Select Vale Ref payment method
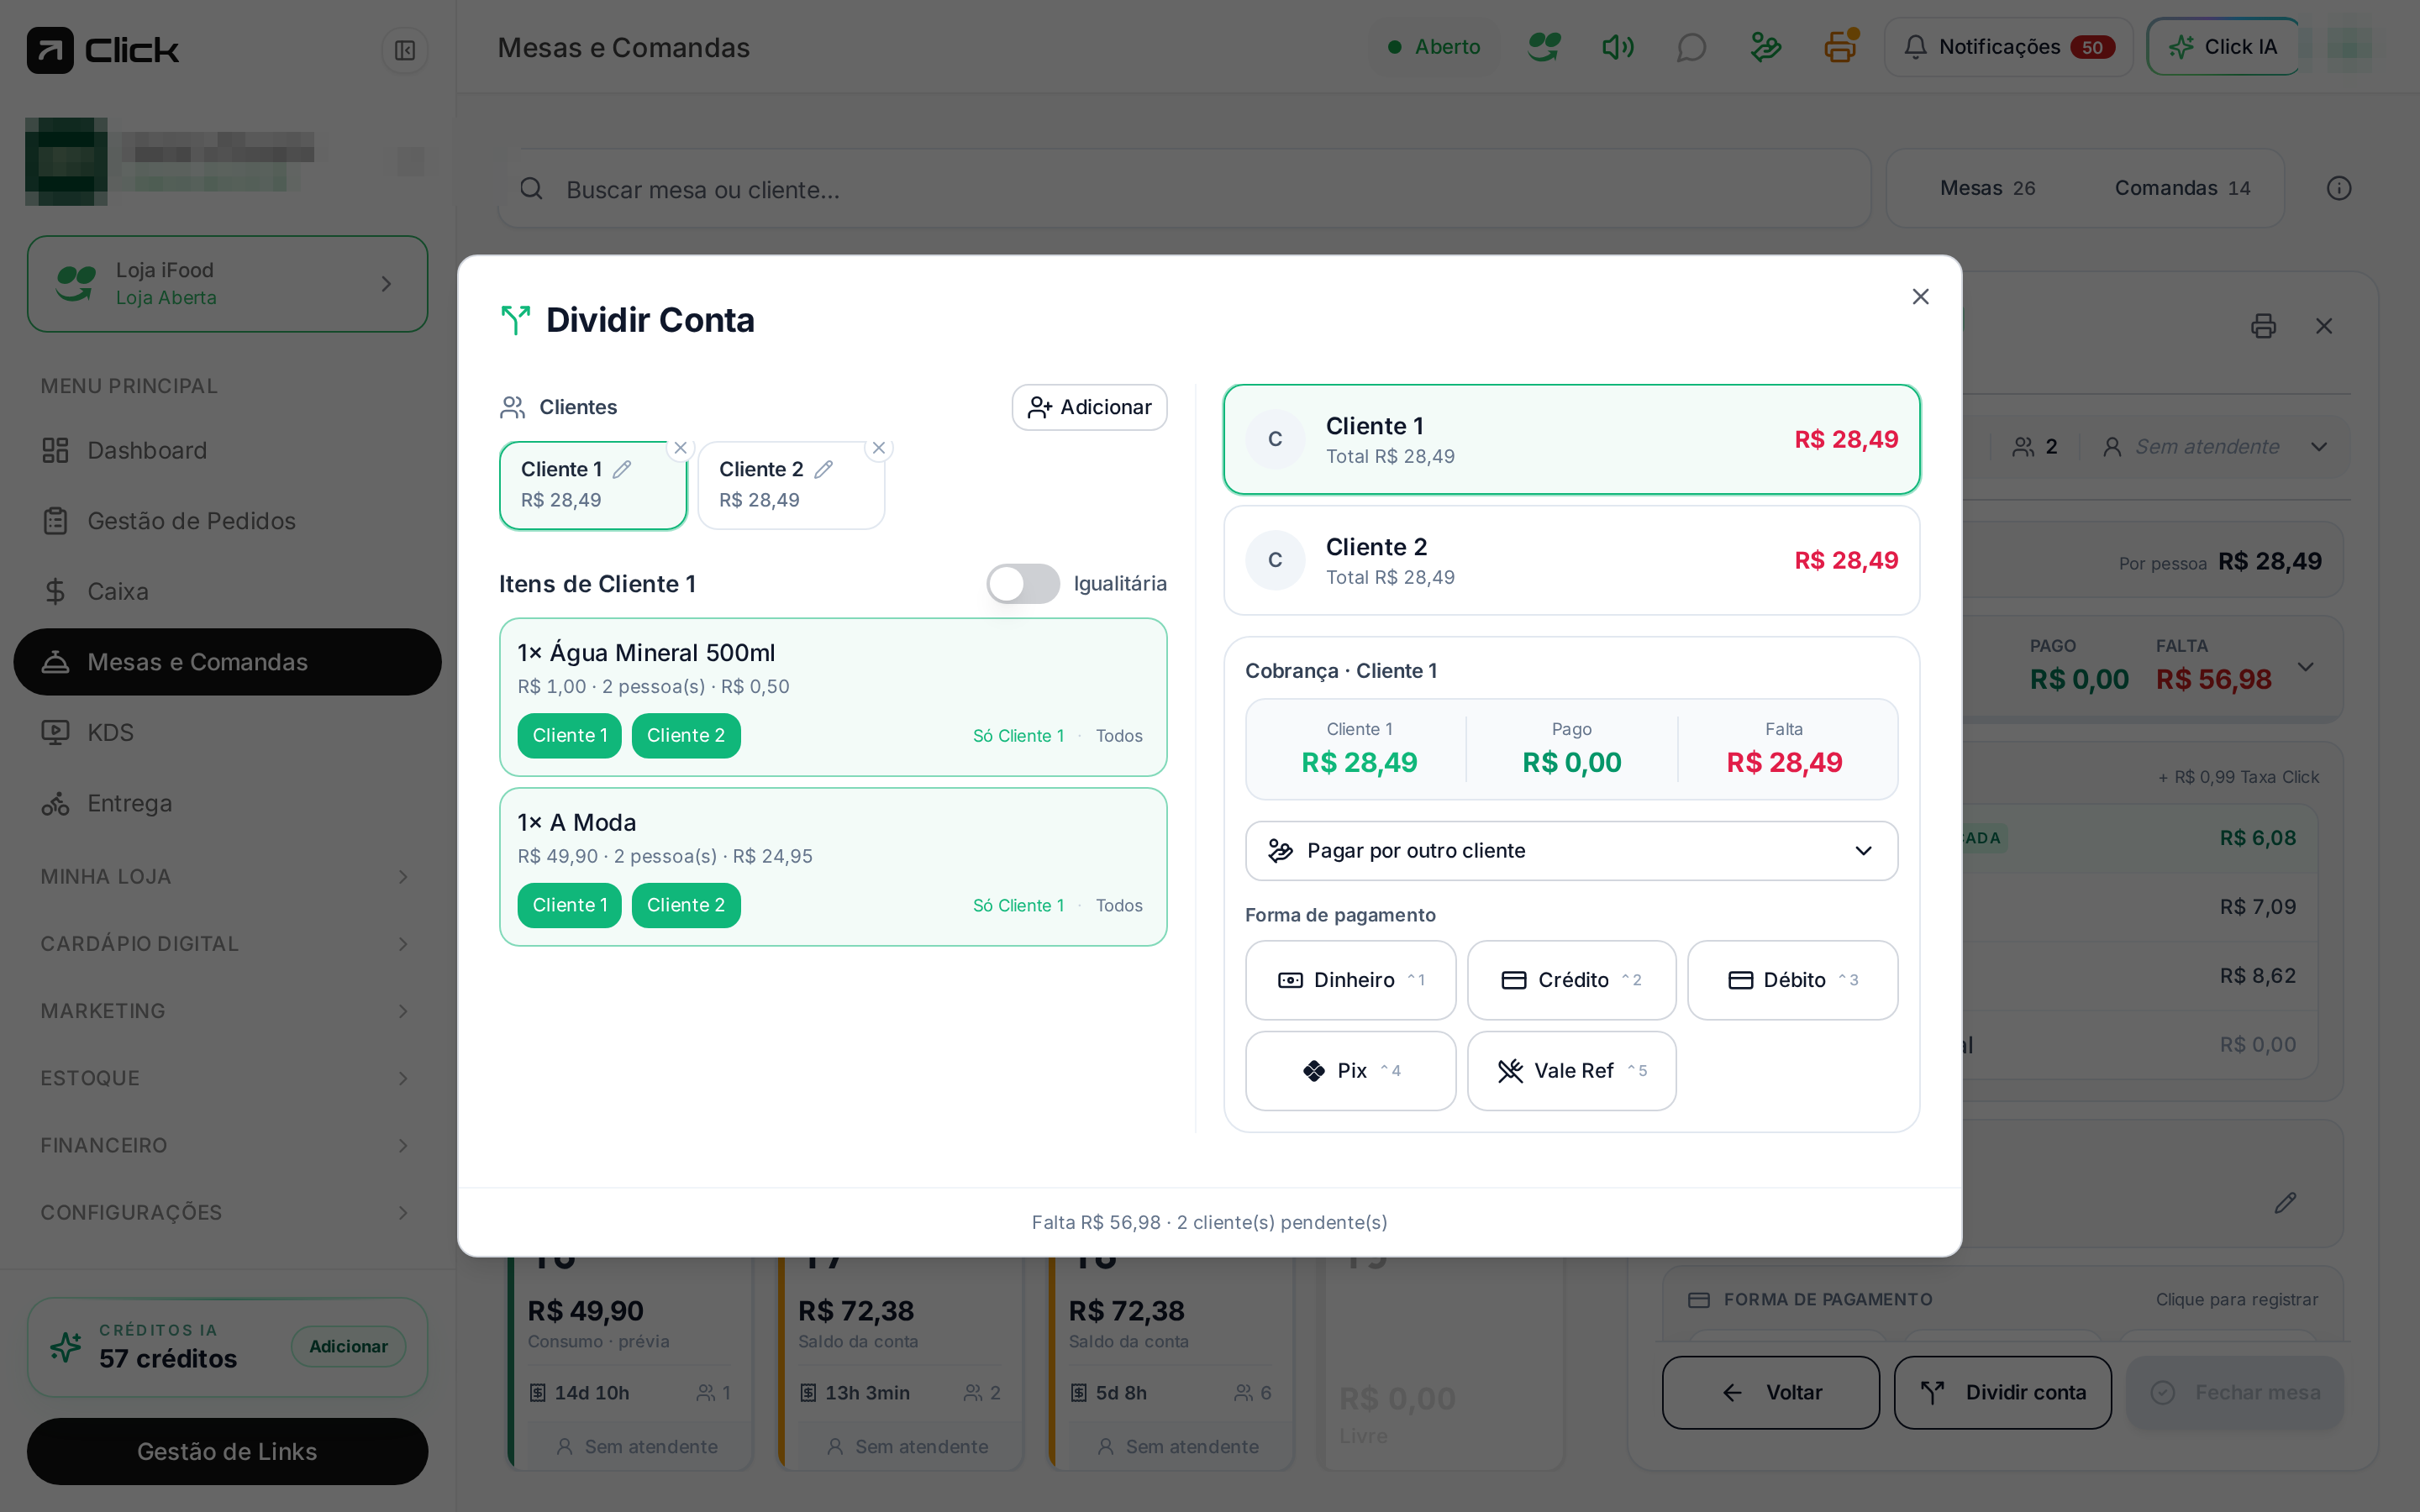 point(1571,1071)
